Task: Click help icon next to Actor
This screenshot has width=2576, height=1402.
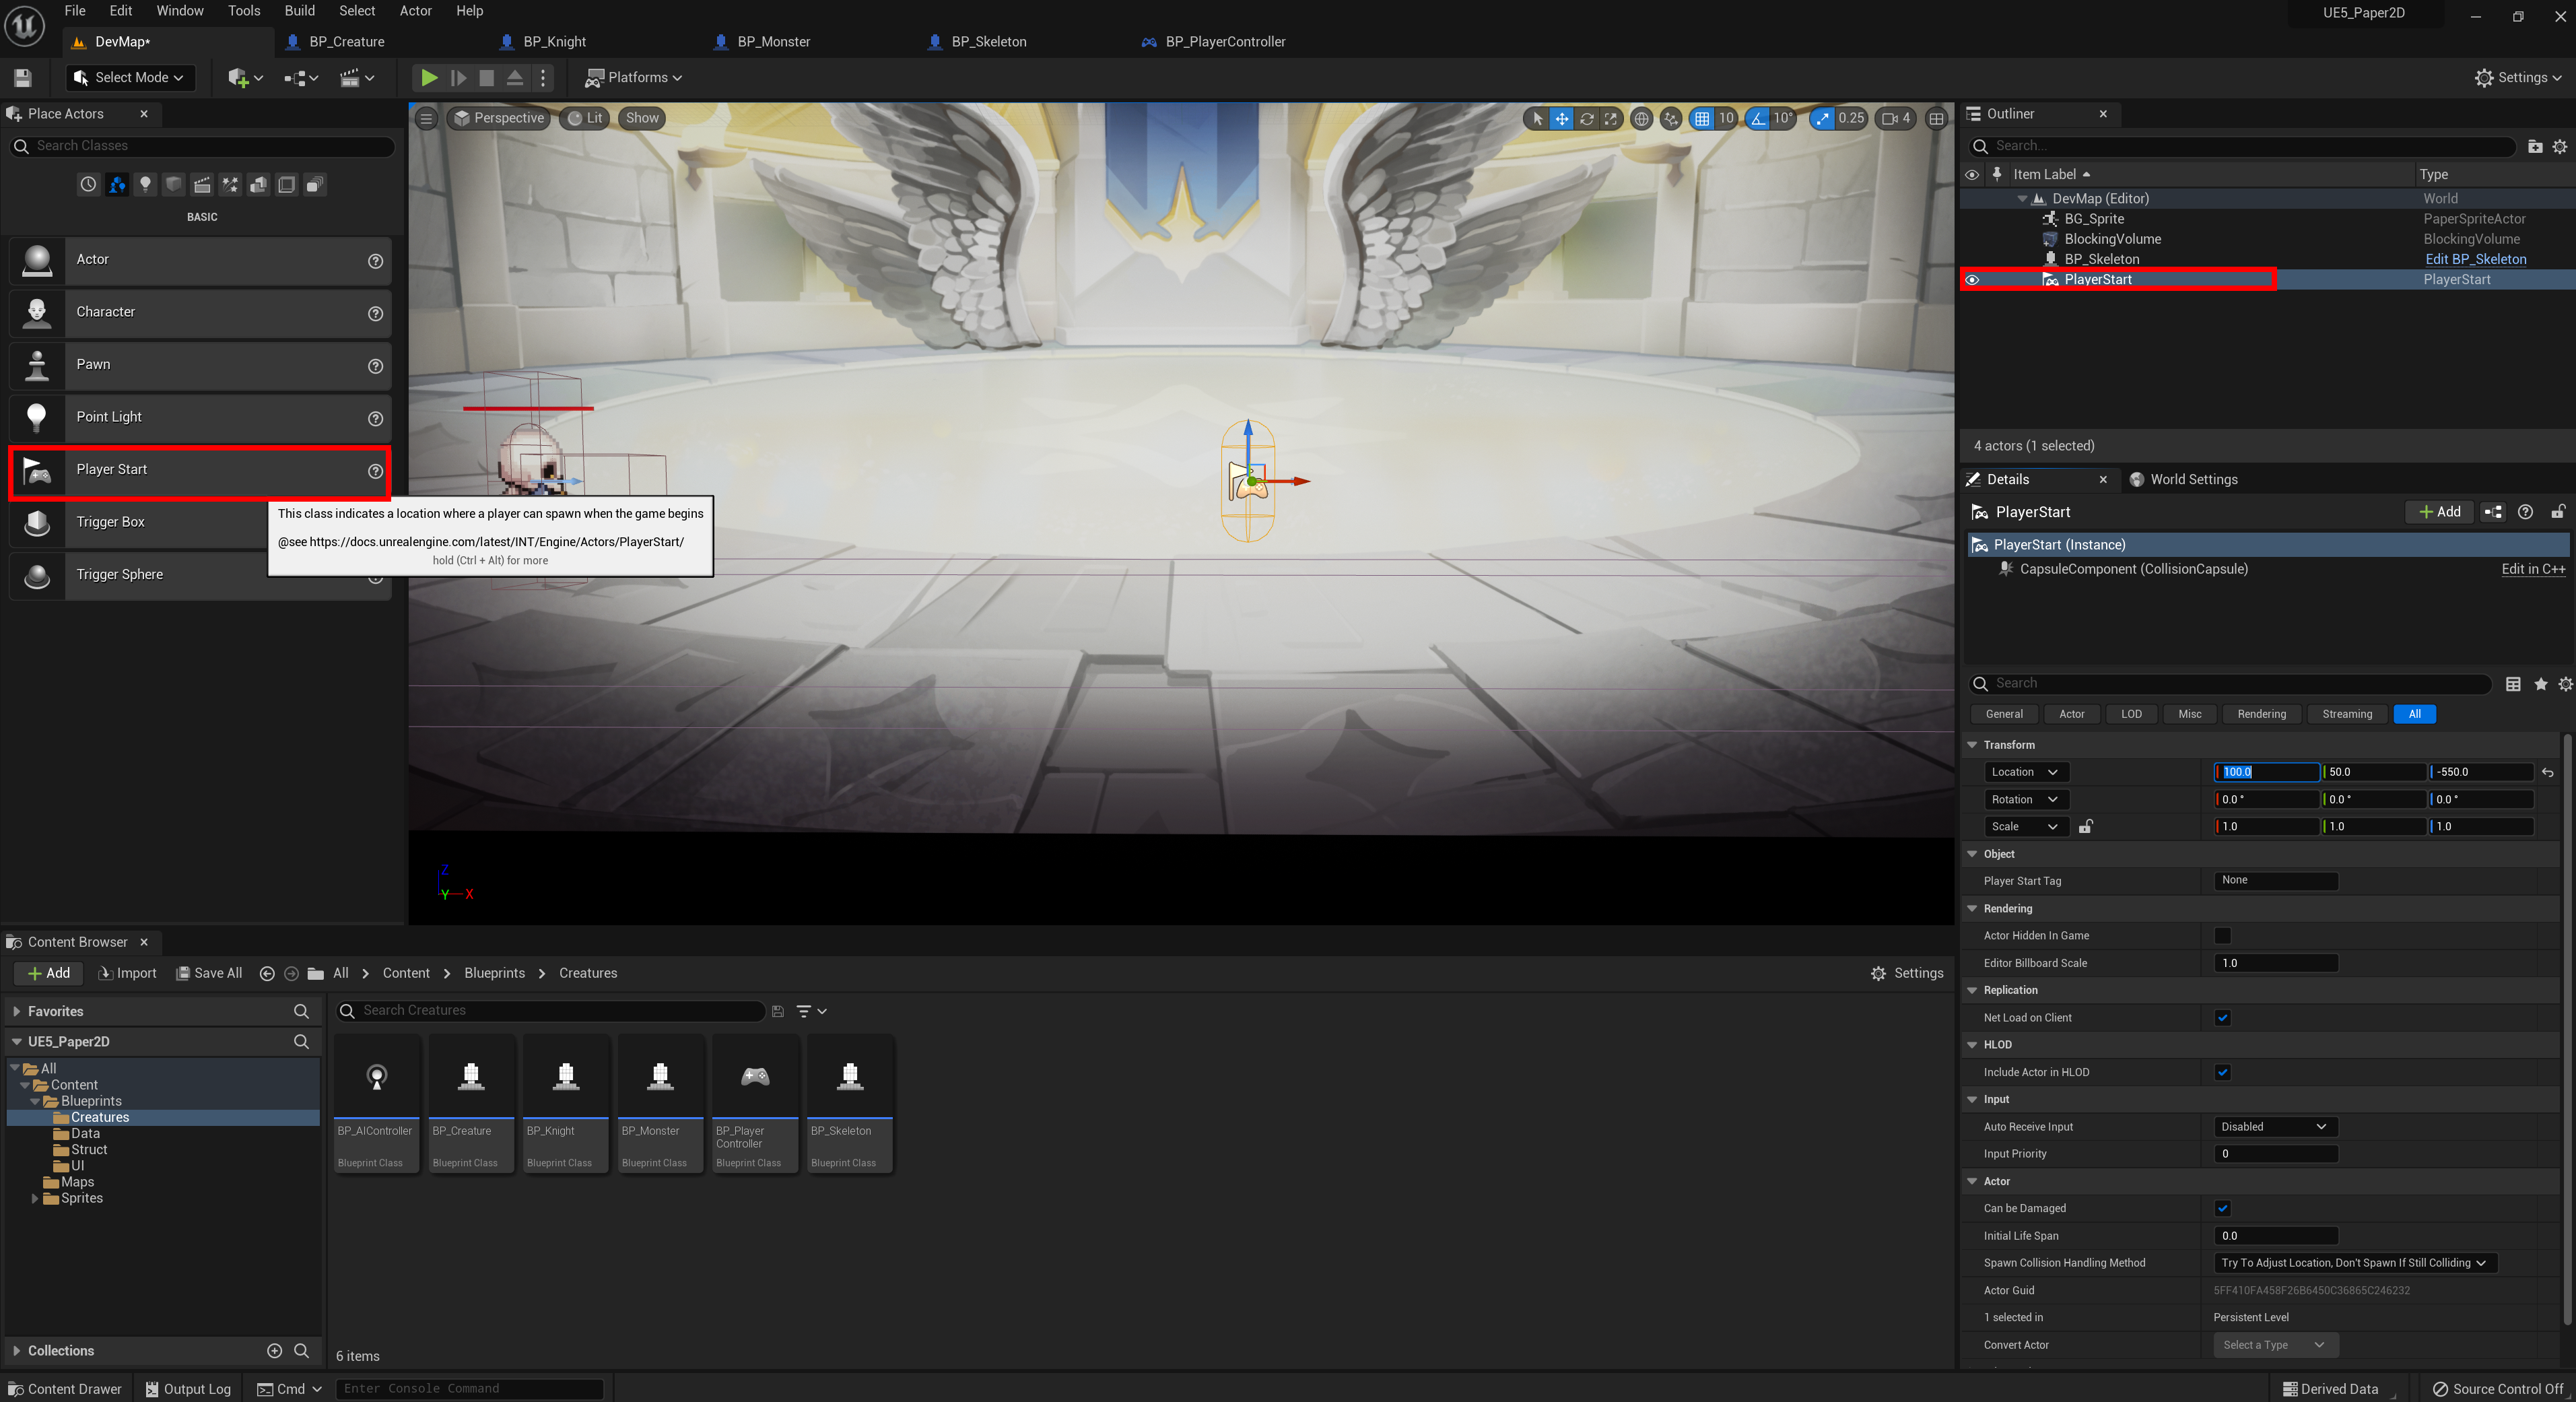Action: [x=375, y=261]
